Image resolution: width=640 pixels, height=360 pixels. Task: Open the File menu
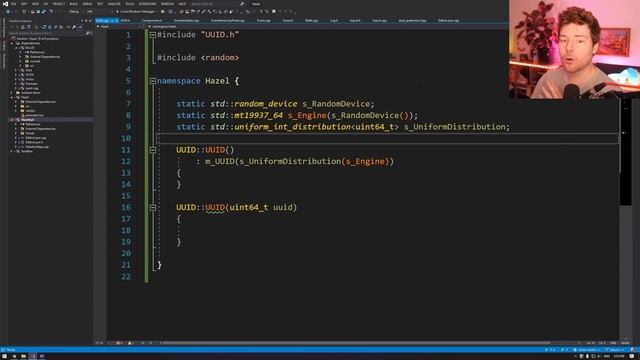pos(13,4)
